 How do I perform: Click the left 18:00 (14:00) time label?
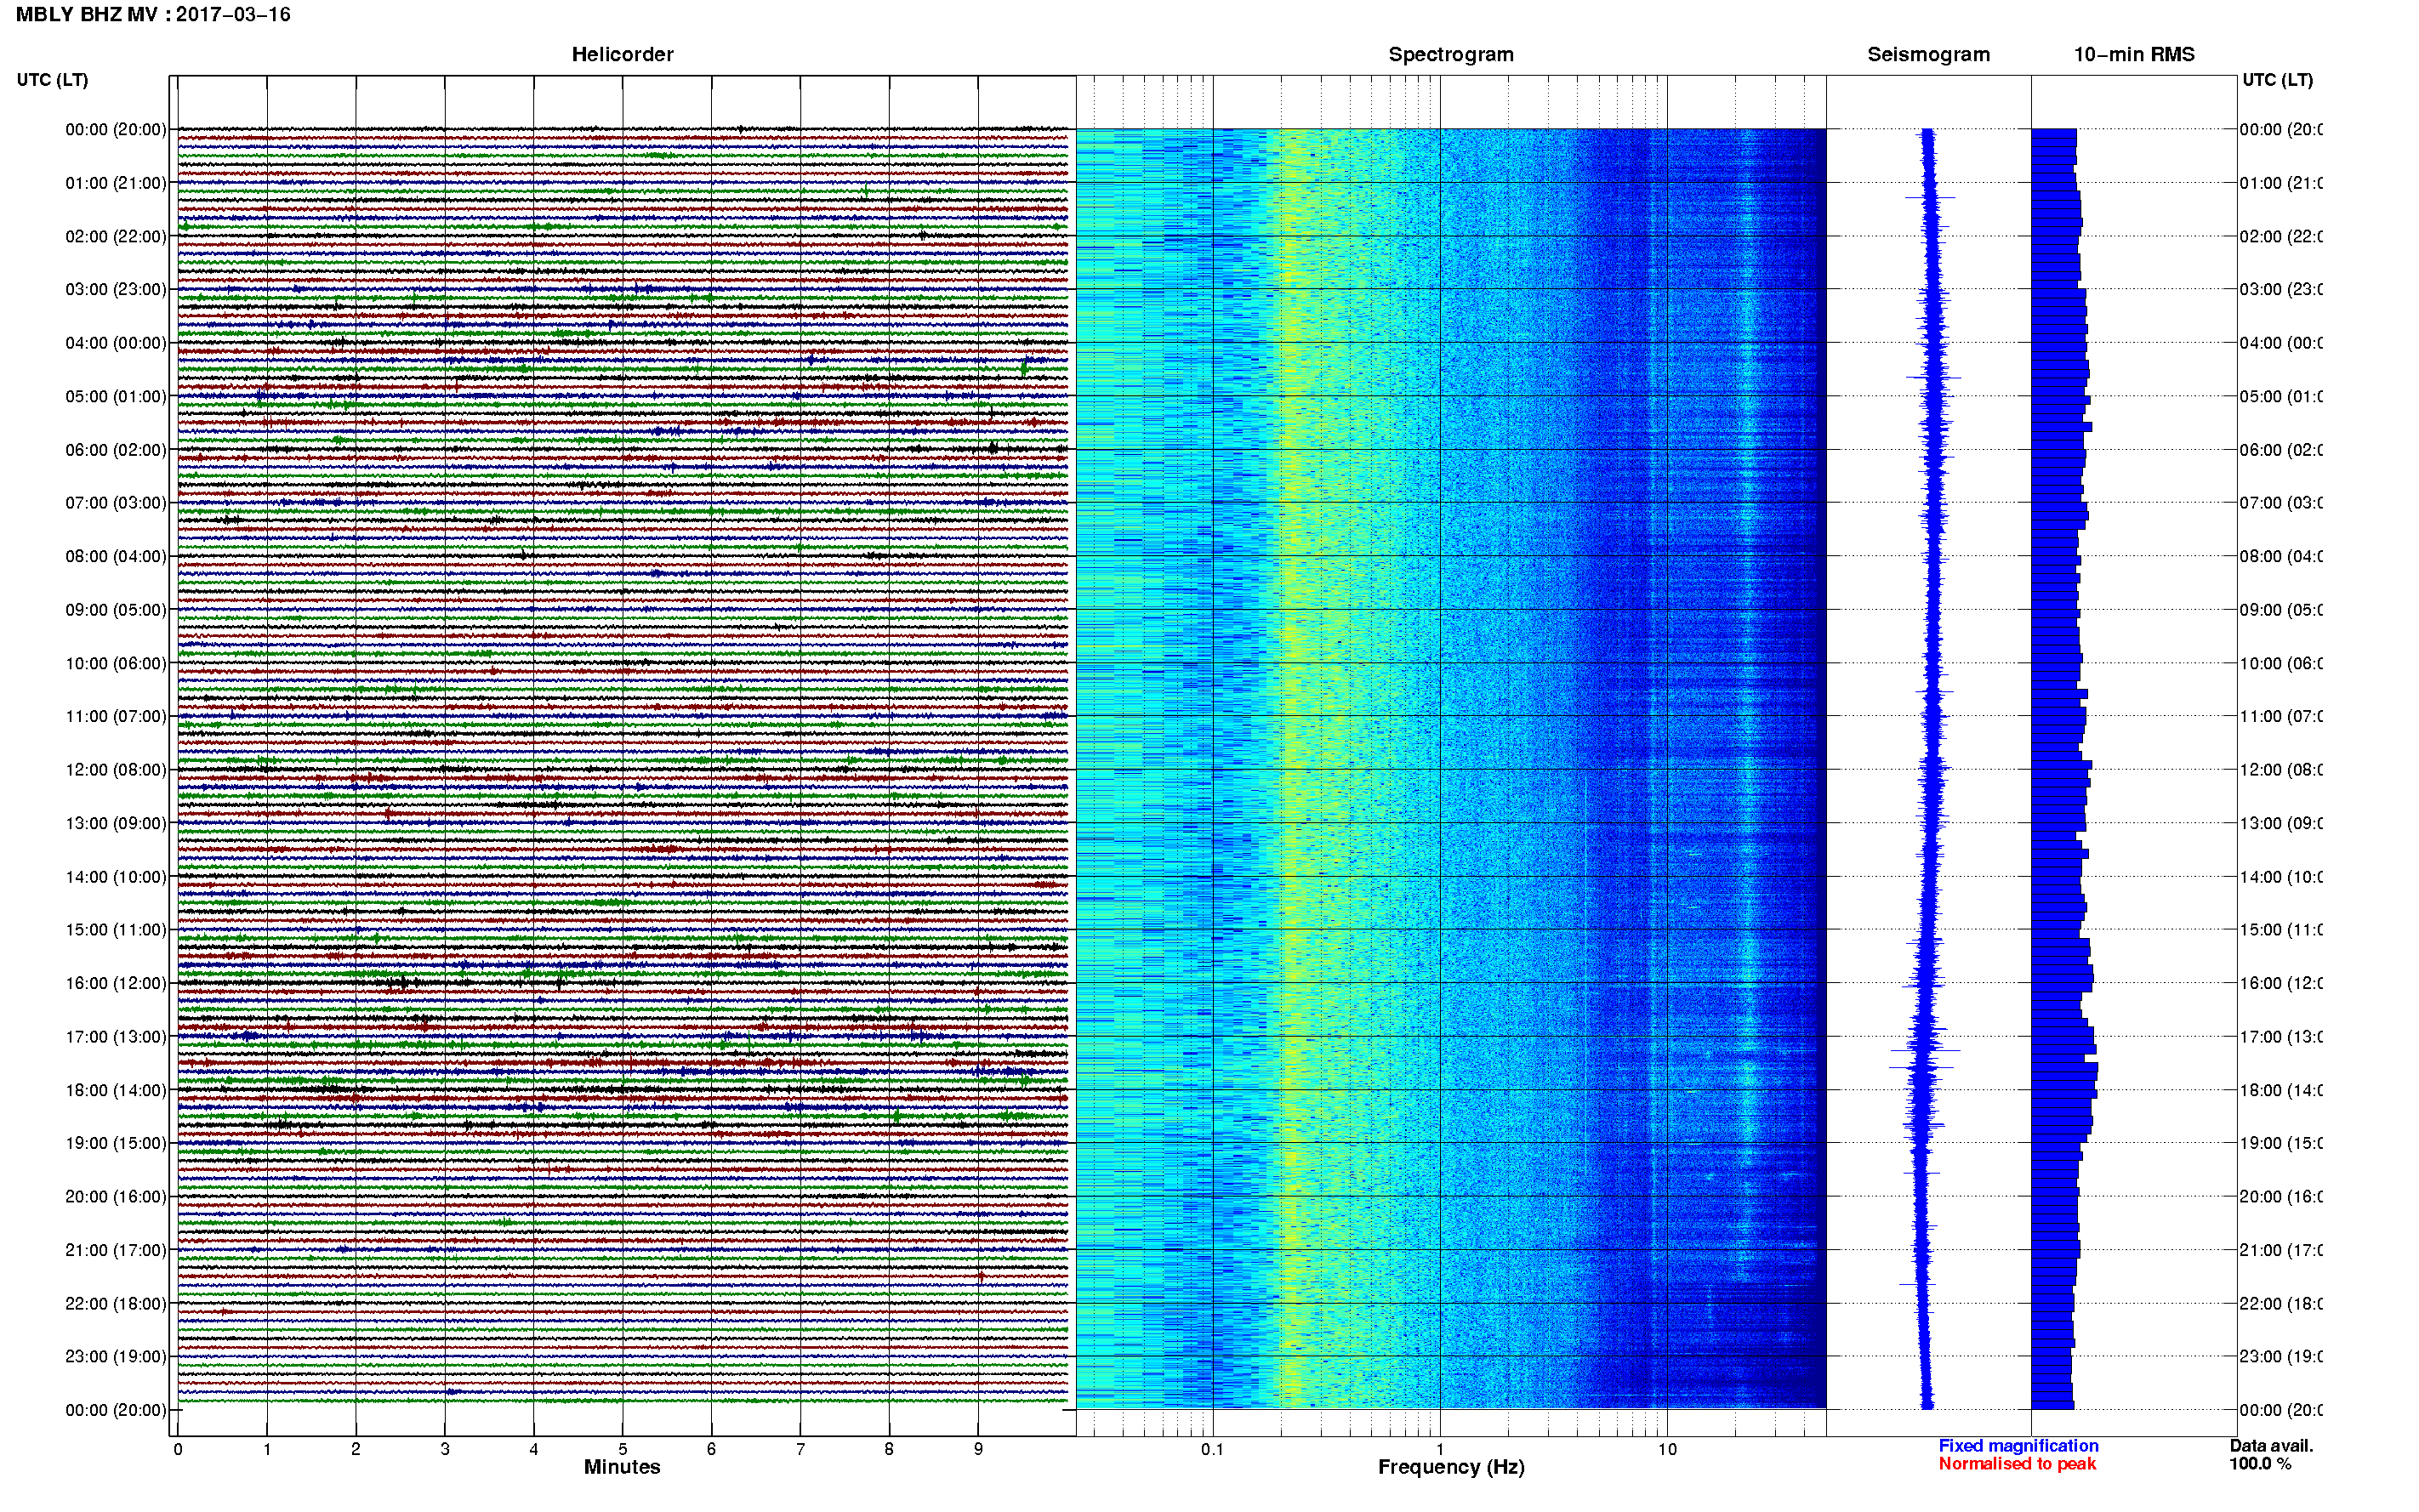(x=116, y=1090)
